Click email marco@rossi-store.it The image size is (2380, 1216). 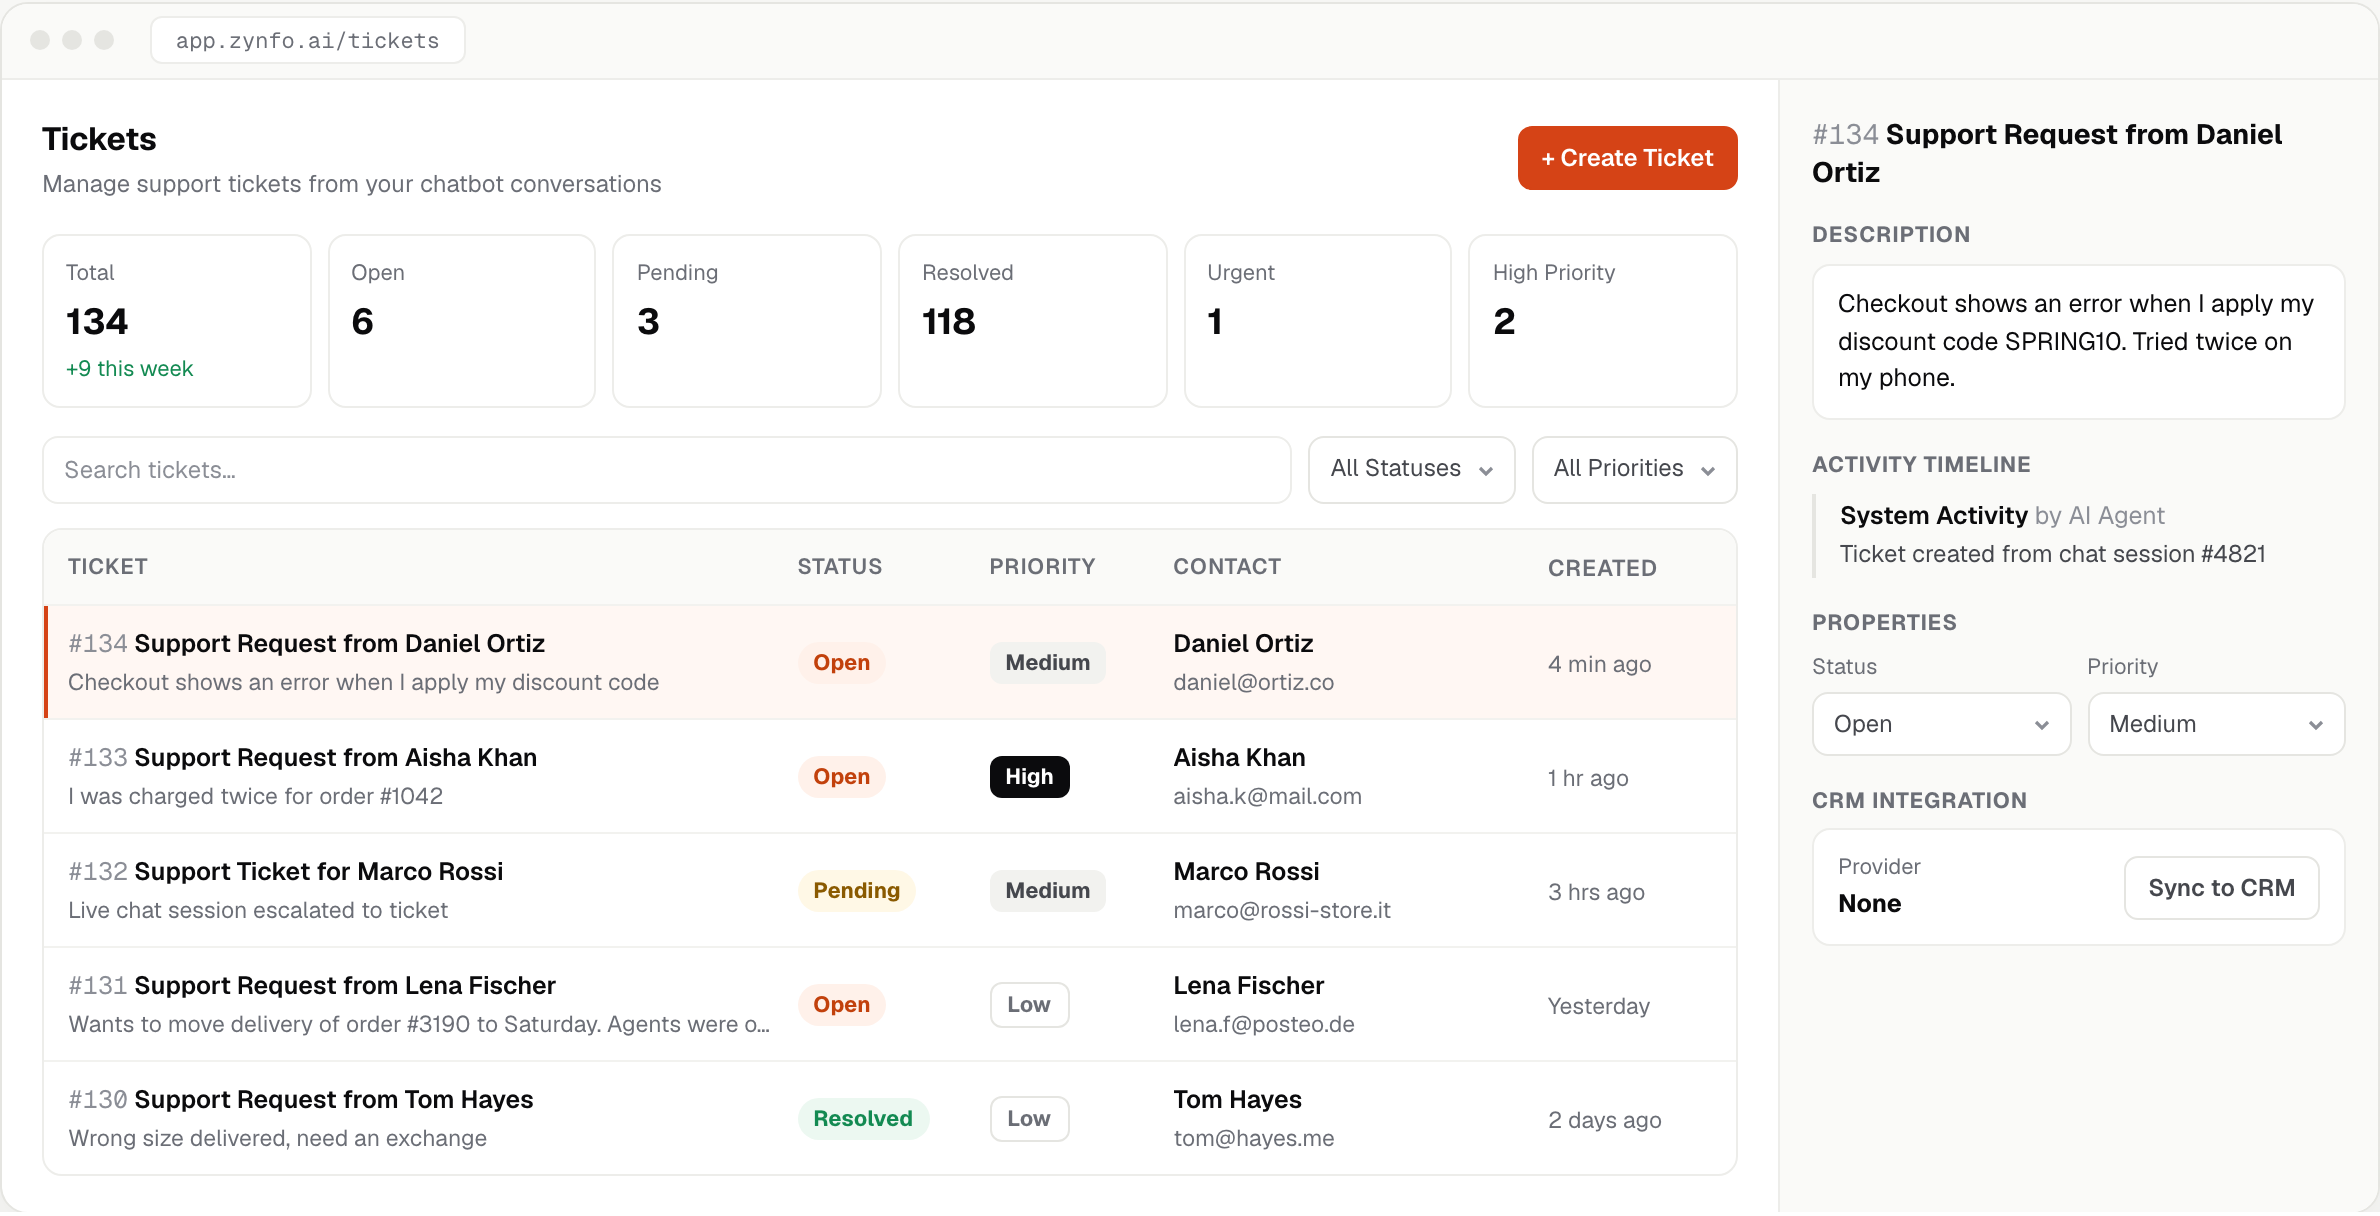1282,910
